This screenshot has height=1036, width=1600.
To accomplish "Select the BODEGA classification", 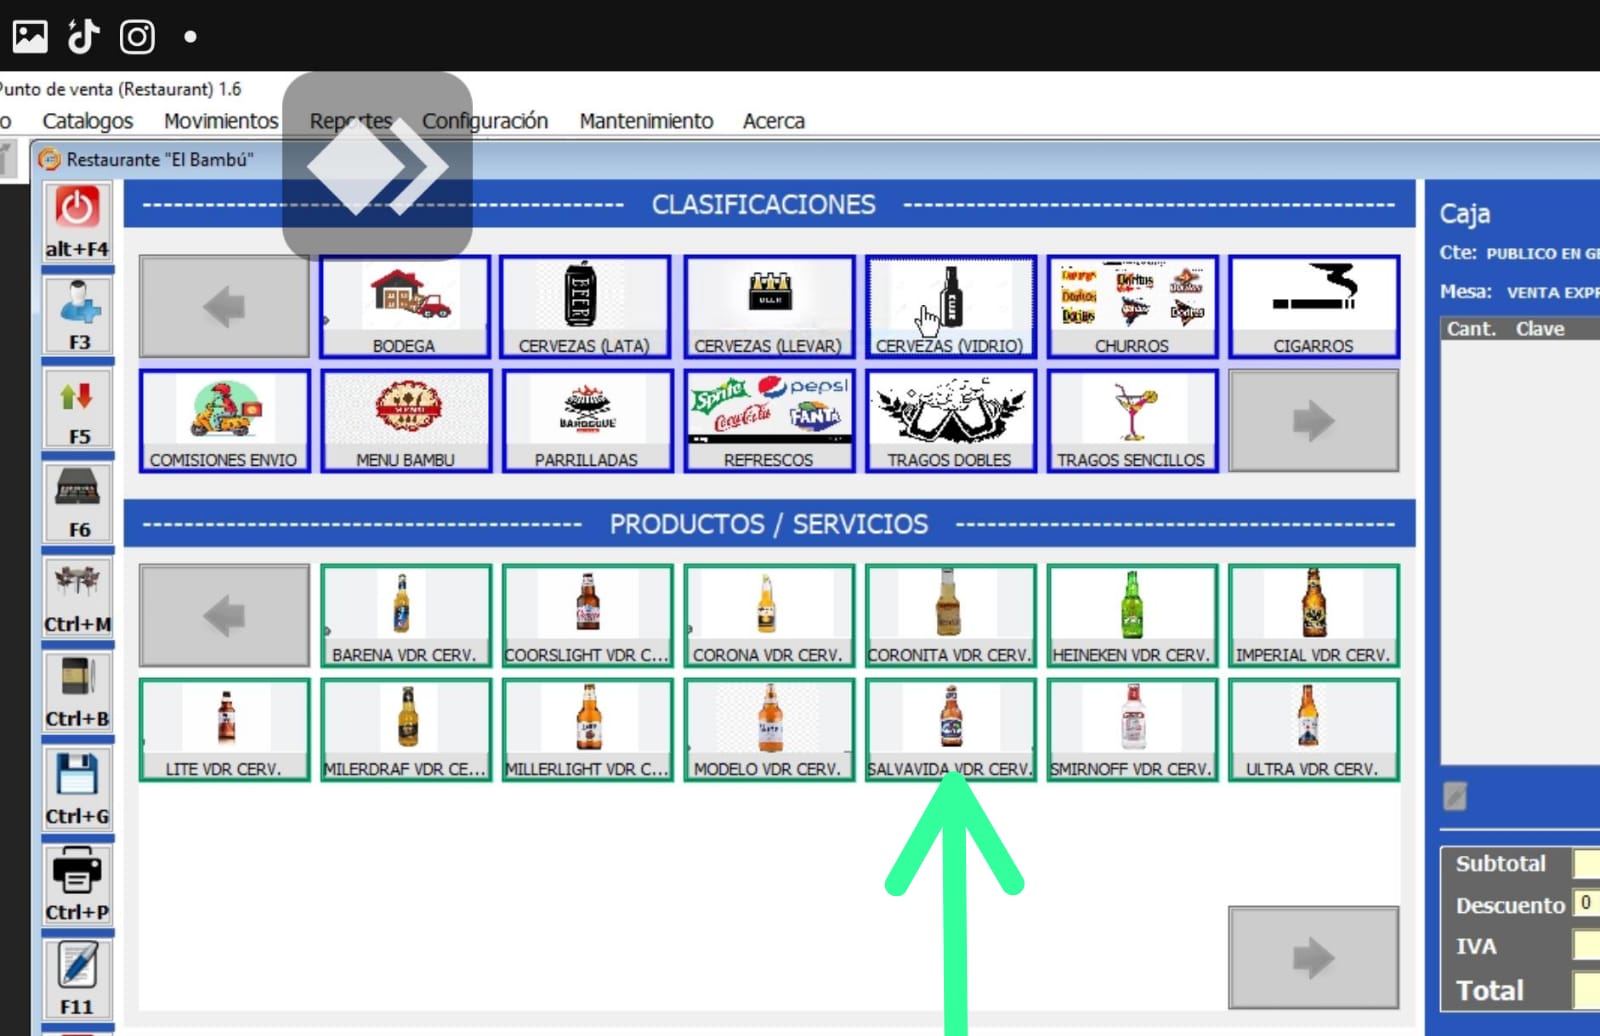I will [x=405, y=307].
